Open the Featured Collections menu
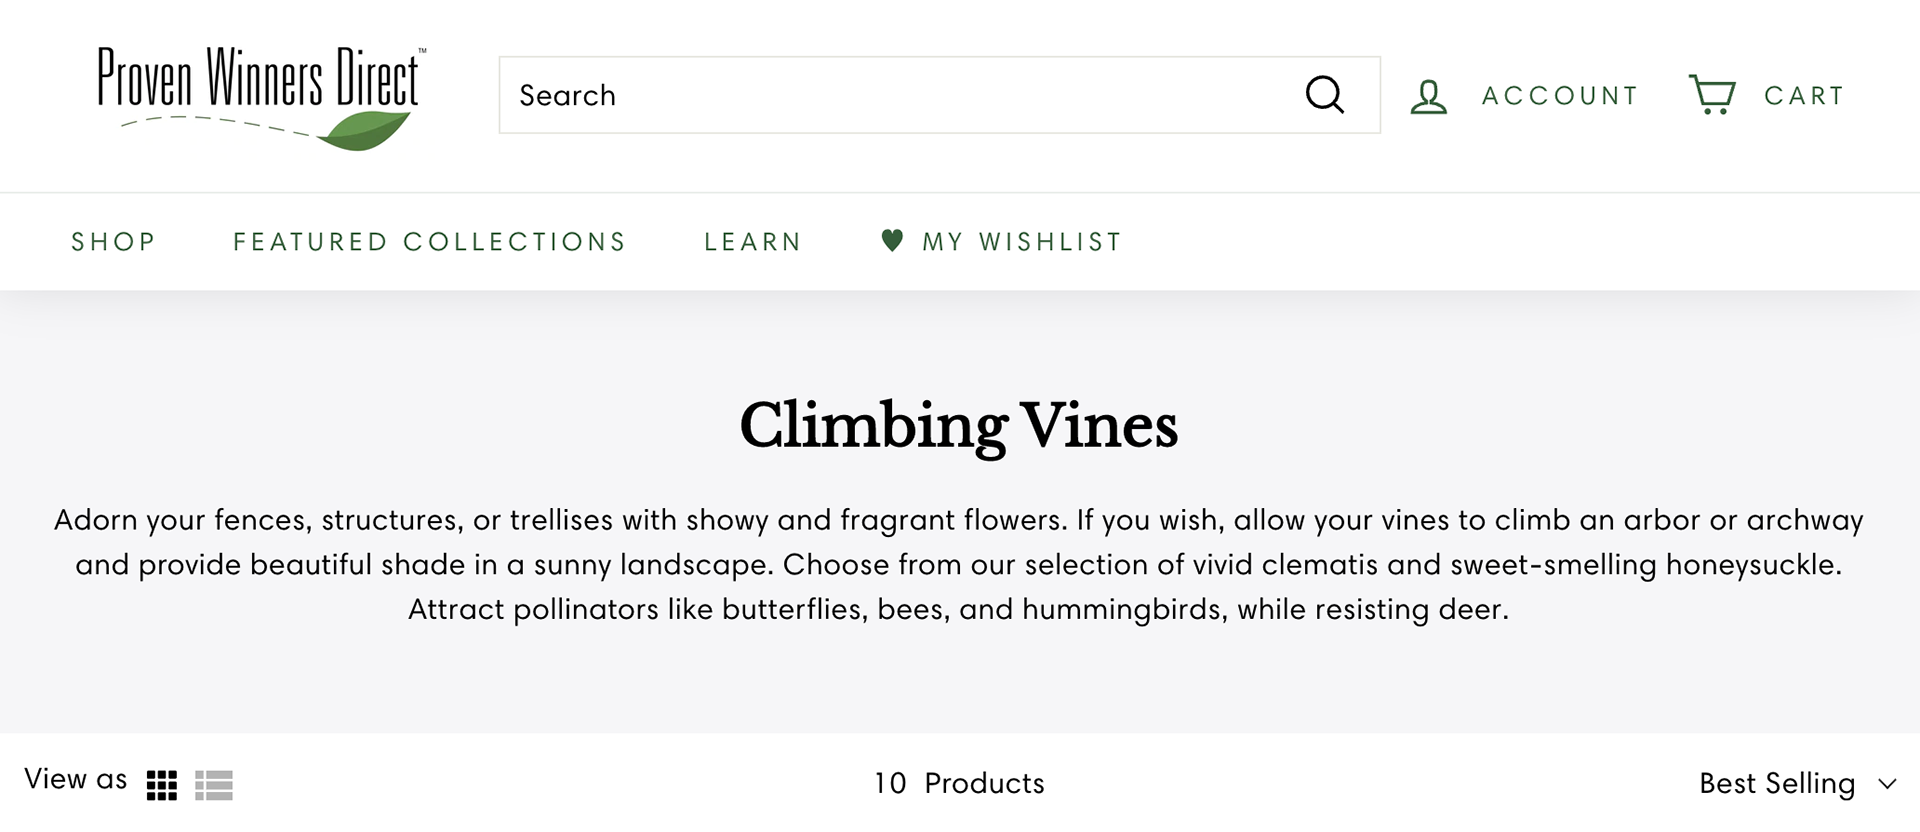Screen dimensions: 1920x832 (x=430, y=242)
